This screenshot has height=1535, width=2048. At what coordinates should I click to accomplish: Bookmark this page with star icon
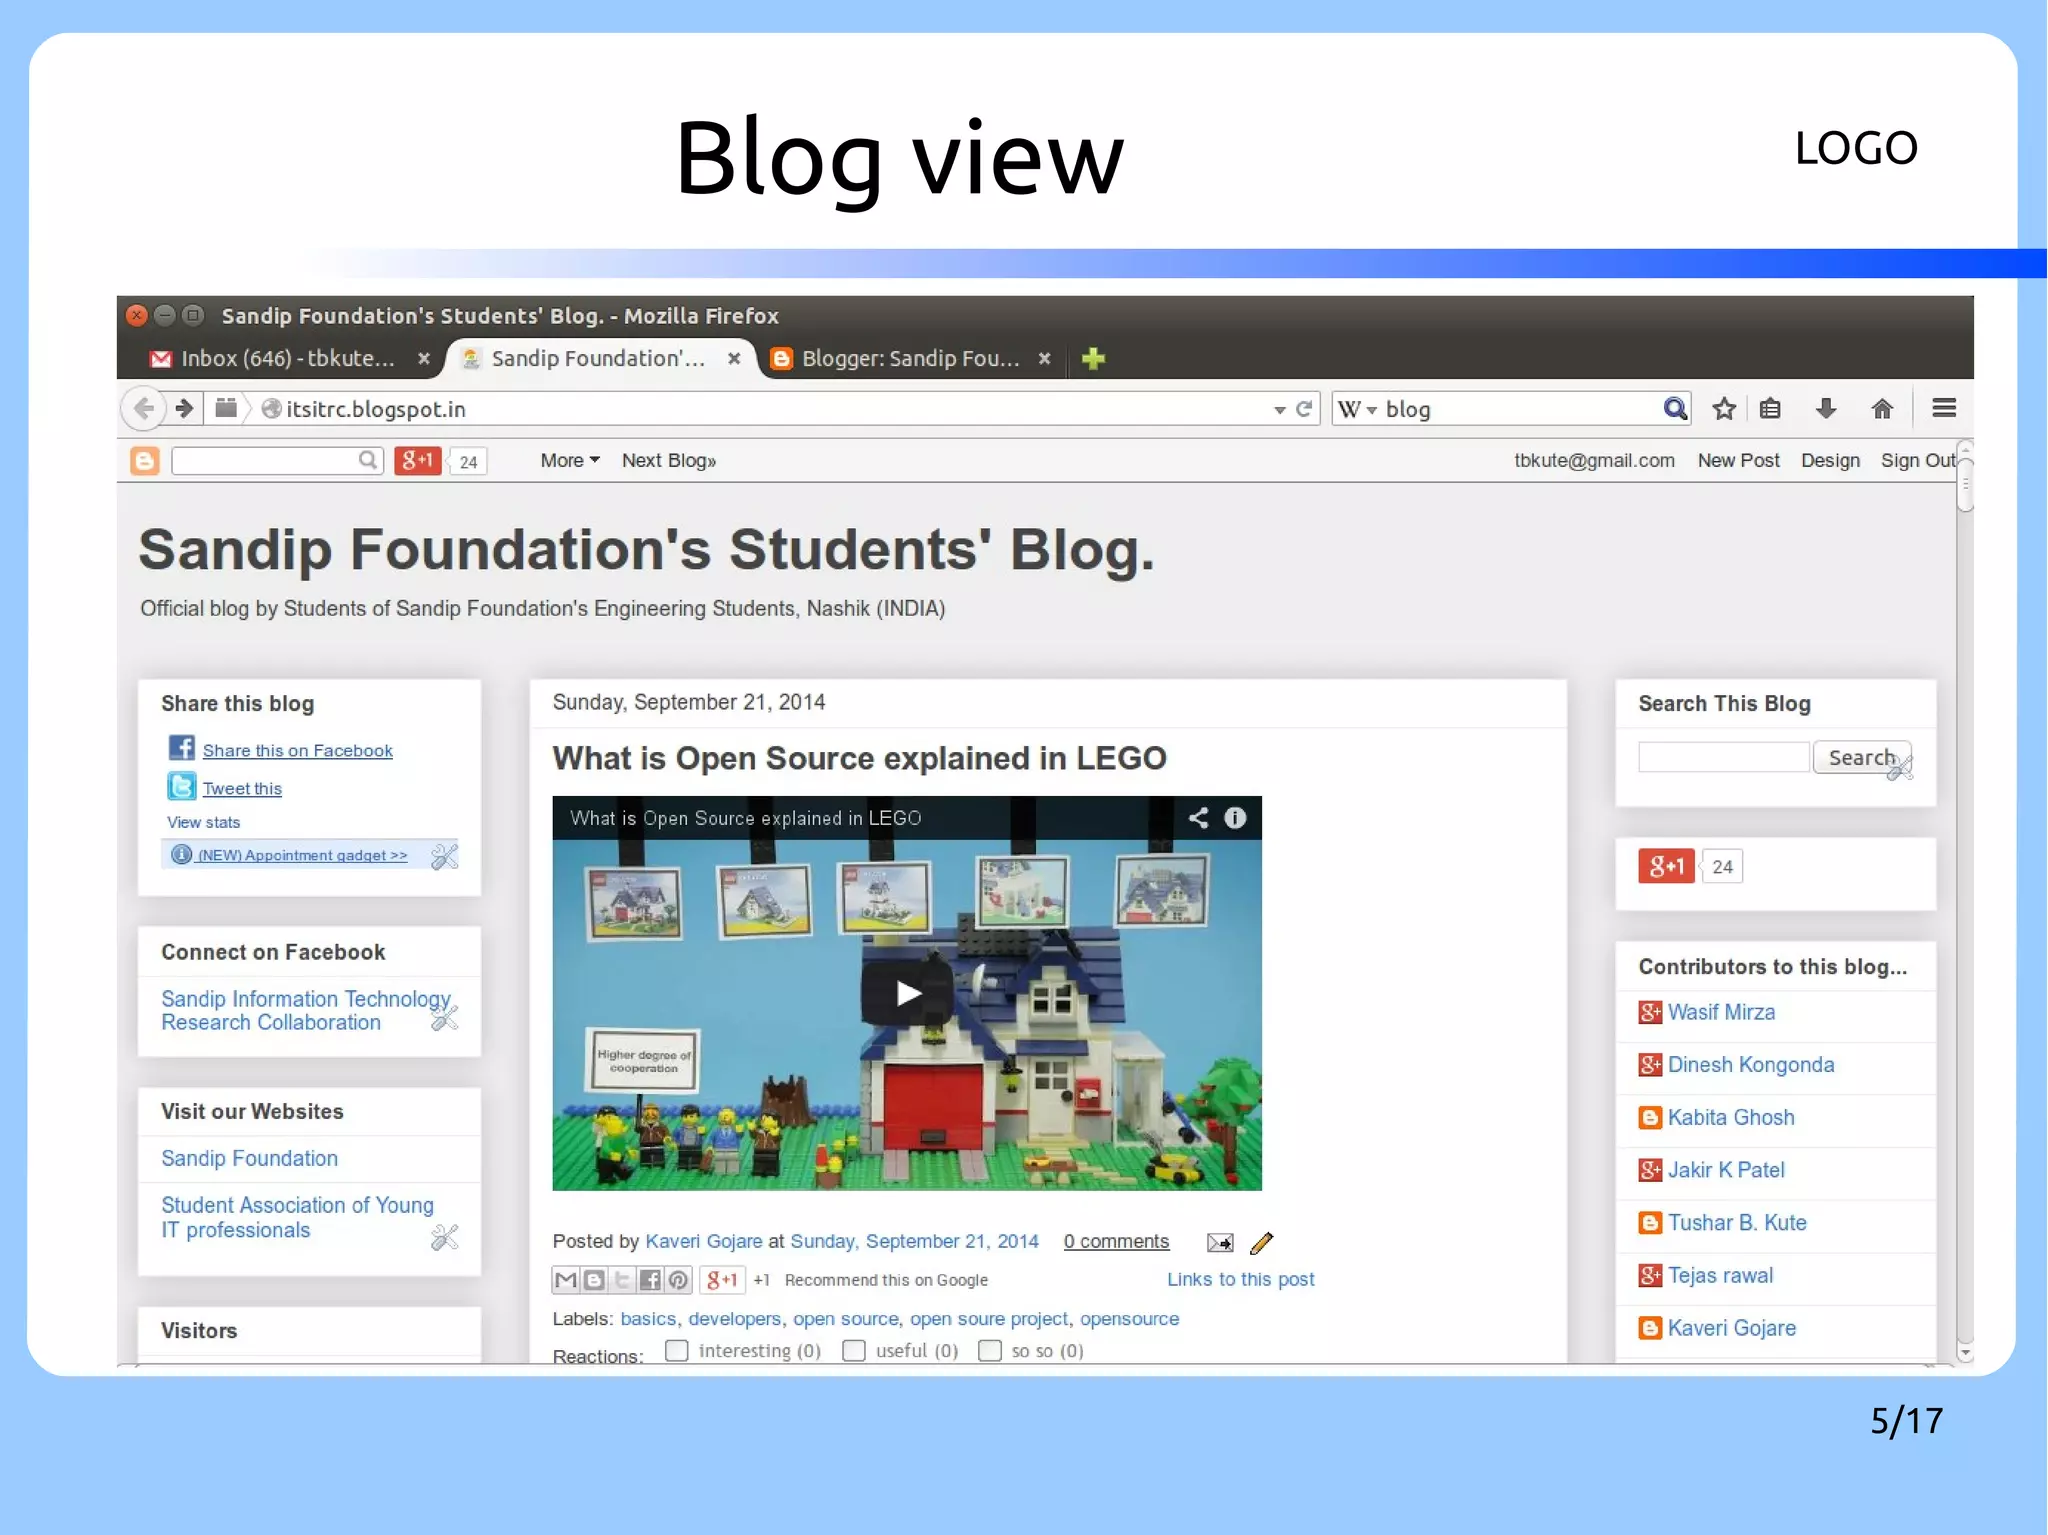(1724, 408)
